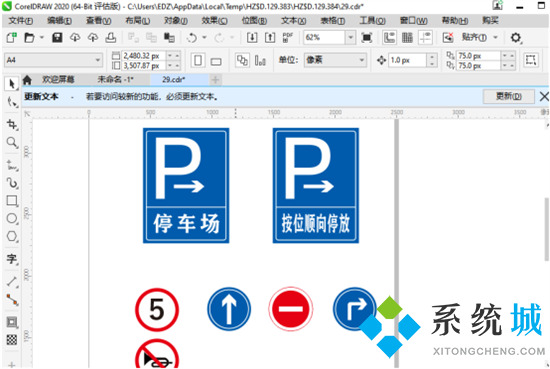550x369 pixels.
Task: Click the 贴齐 snap button
Action: point(474,37)
